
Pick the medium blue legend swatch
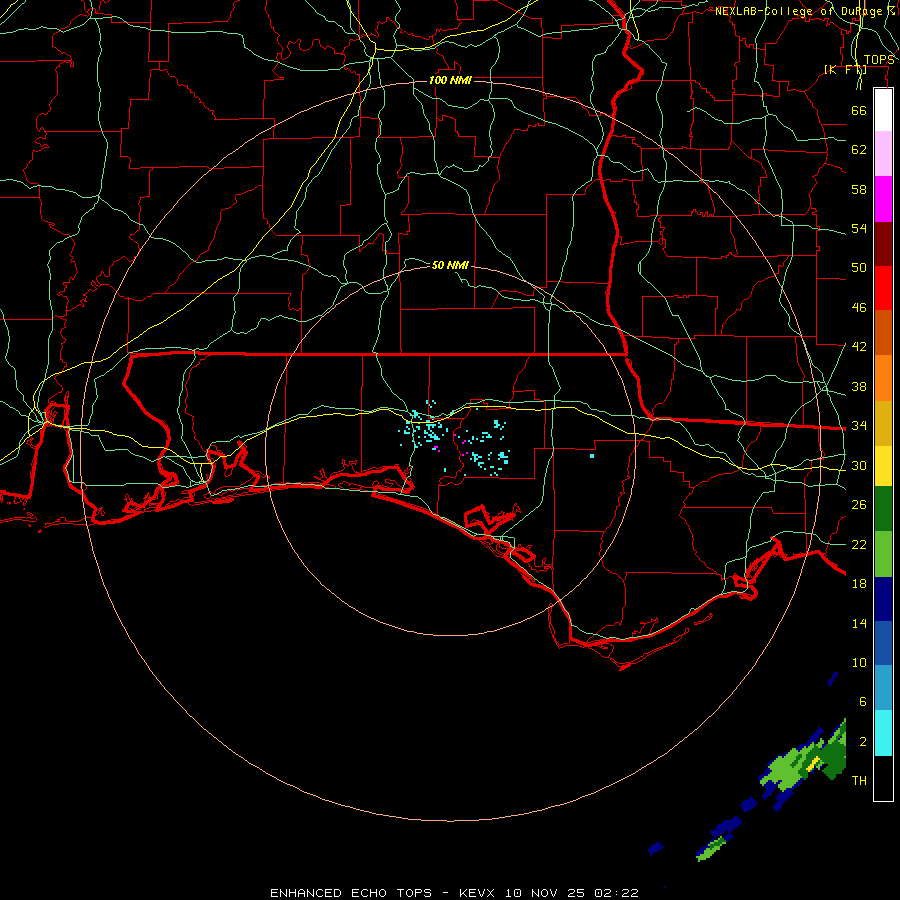pyautogui.click(x=883, y=643)
